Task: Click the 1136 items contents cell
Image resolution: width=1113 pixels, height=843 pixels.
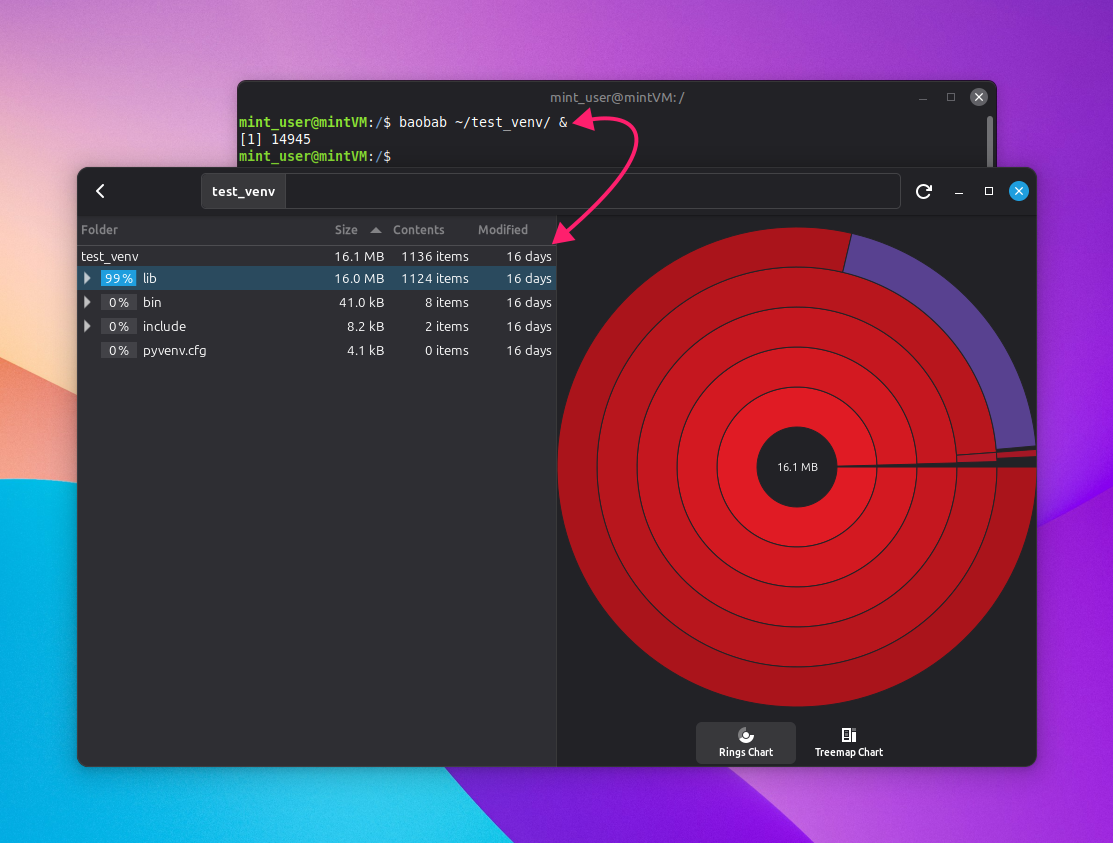Action: pyautogui.click(x=434, y=256)
